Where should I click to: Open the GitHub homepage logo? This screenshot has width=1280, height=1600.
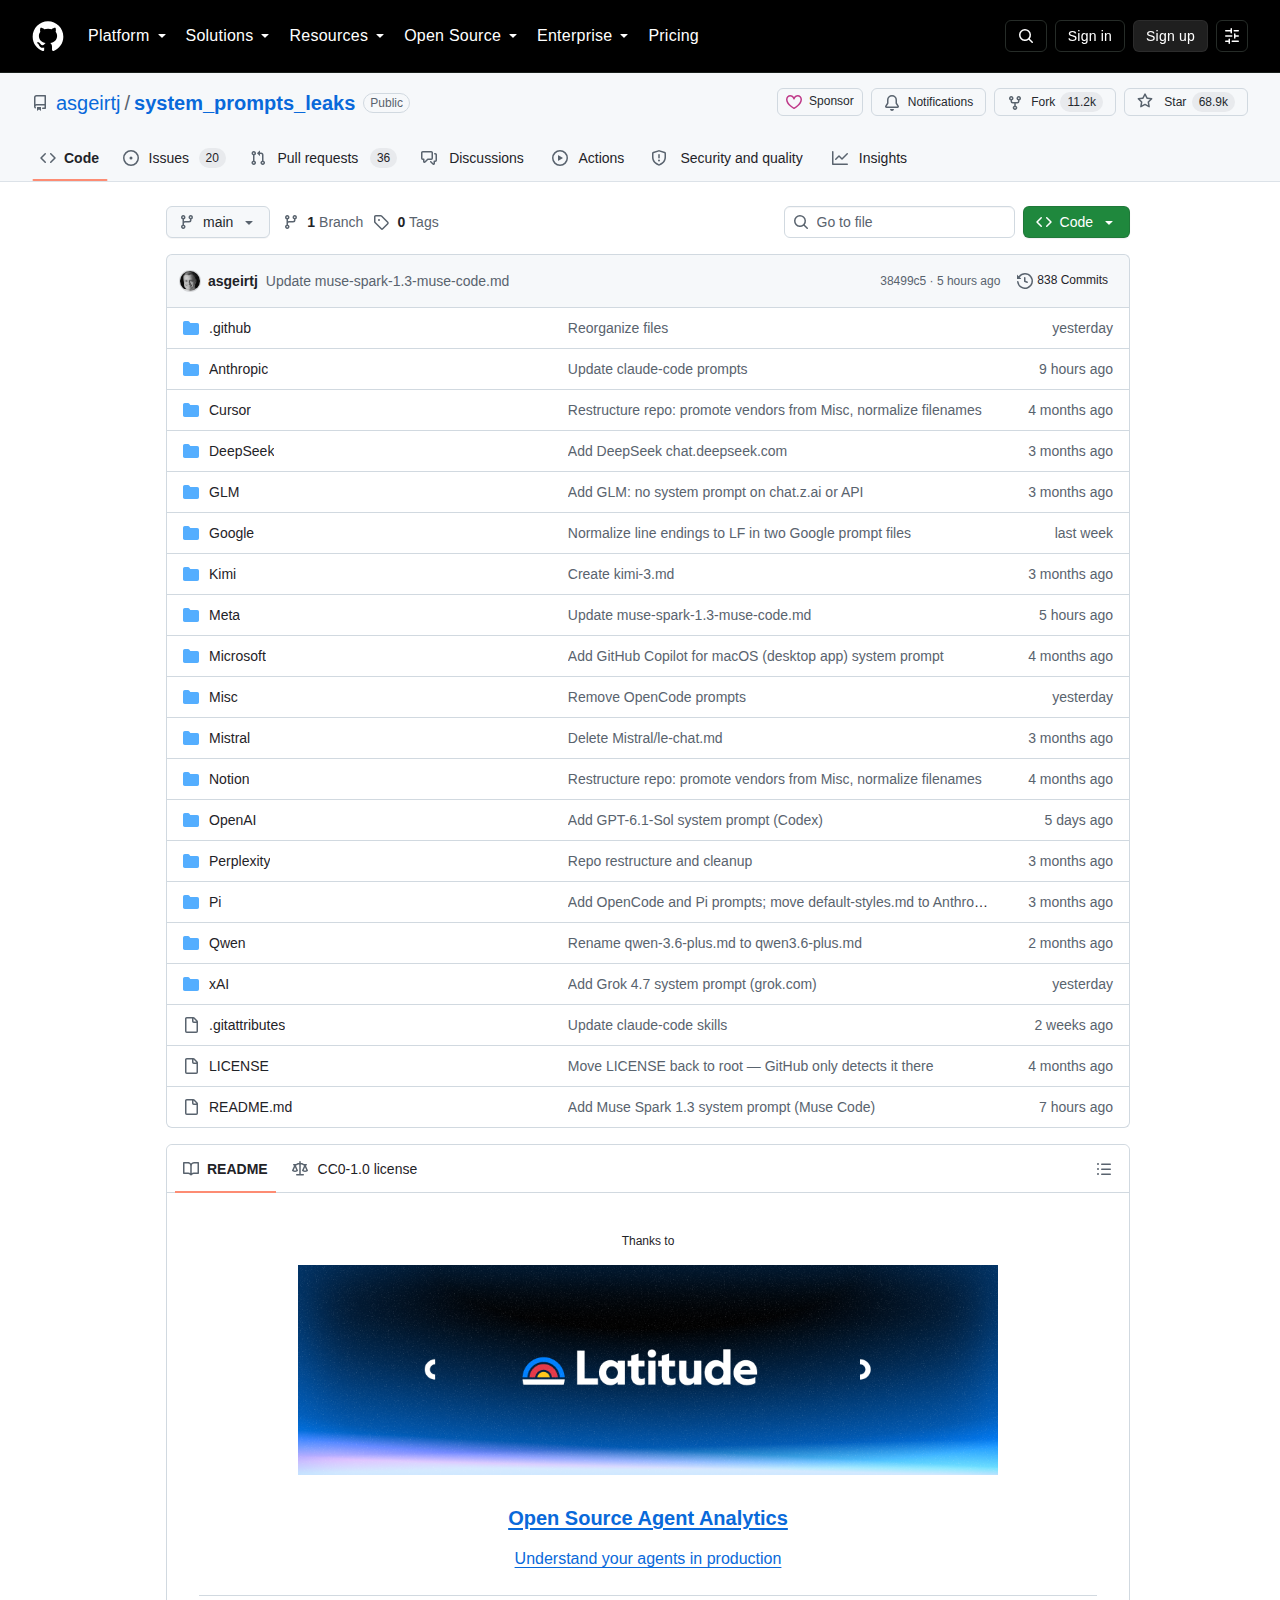[48, 36]
